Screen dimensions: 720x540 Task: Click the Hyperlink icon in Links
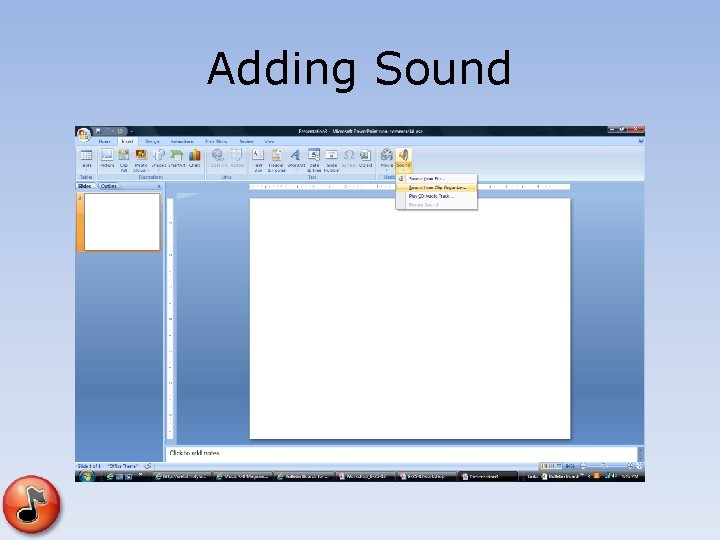coord(218,155)
